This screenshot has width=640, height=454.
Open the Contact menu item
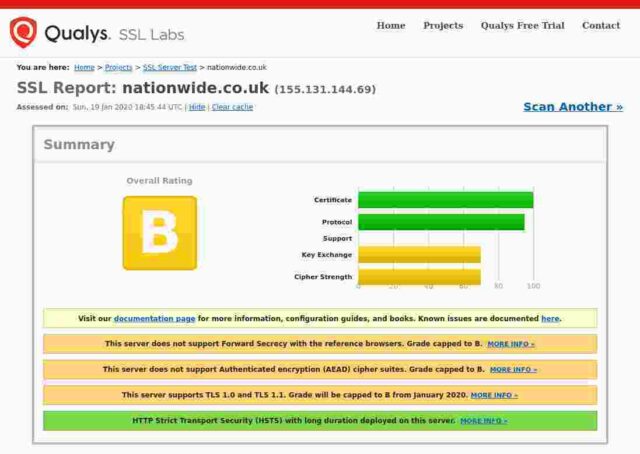click(601, 25)
